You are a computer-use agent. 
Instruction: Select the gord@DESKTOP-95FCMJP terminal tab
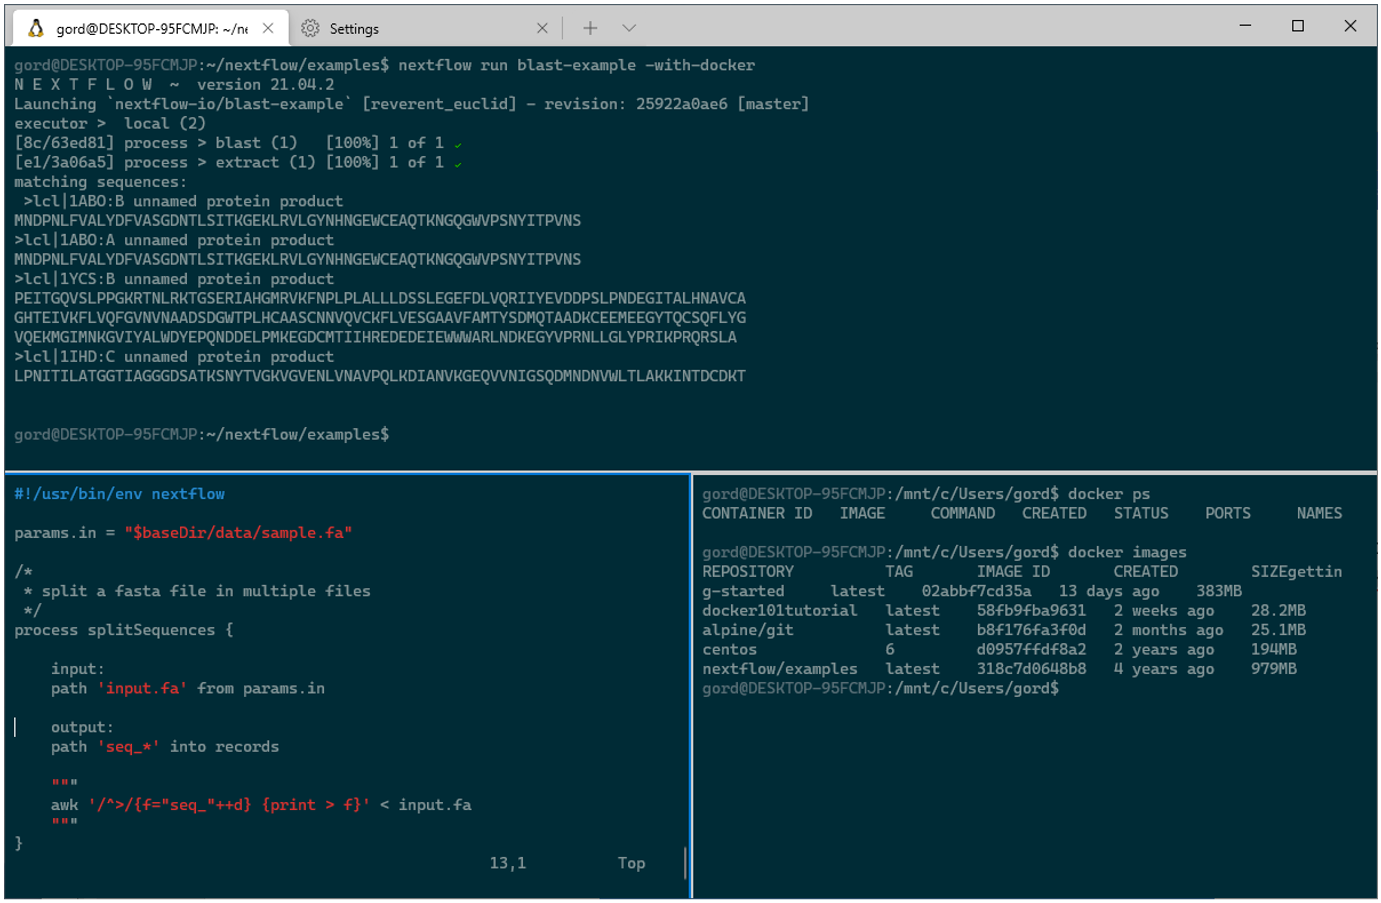150,28
